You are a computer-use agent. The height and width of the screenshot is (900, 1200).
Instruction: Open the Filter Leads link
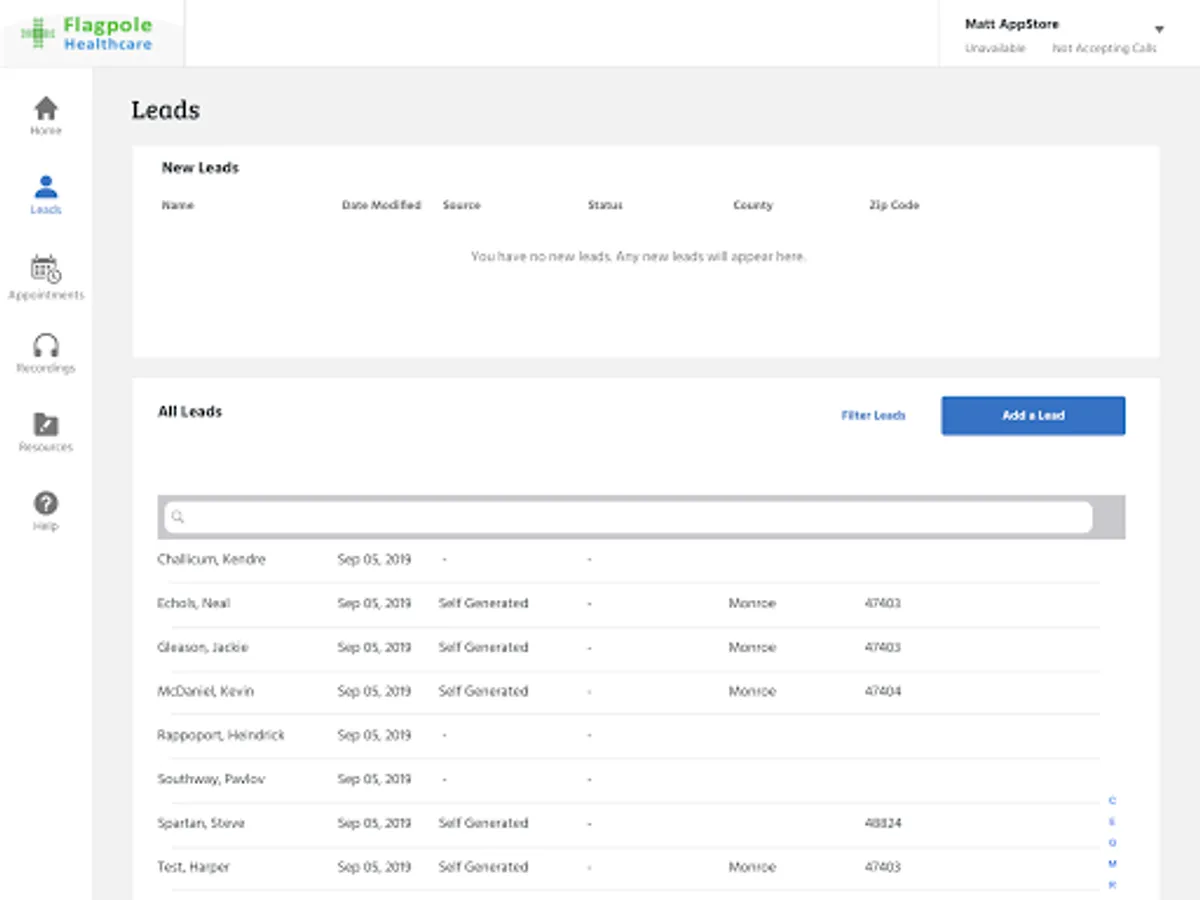click(x=873, y=416)
